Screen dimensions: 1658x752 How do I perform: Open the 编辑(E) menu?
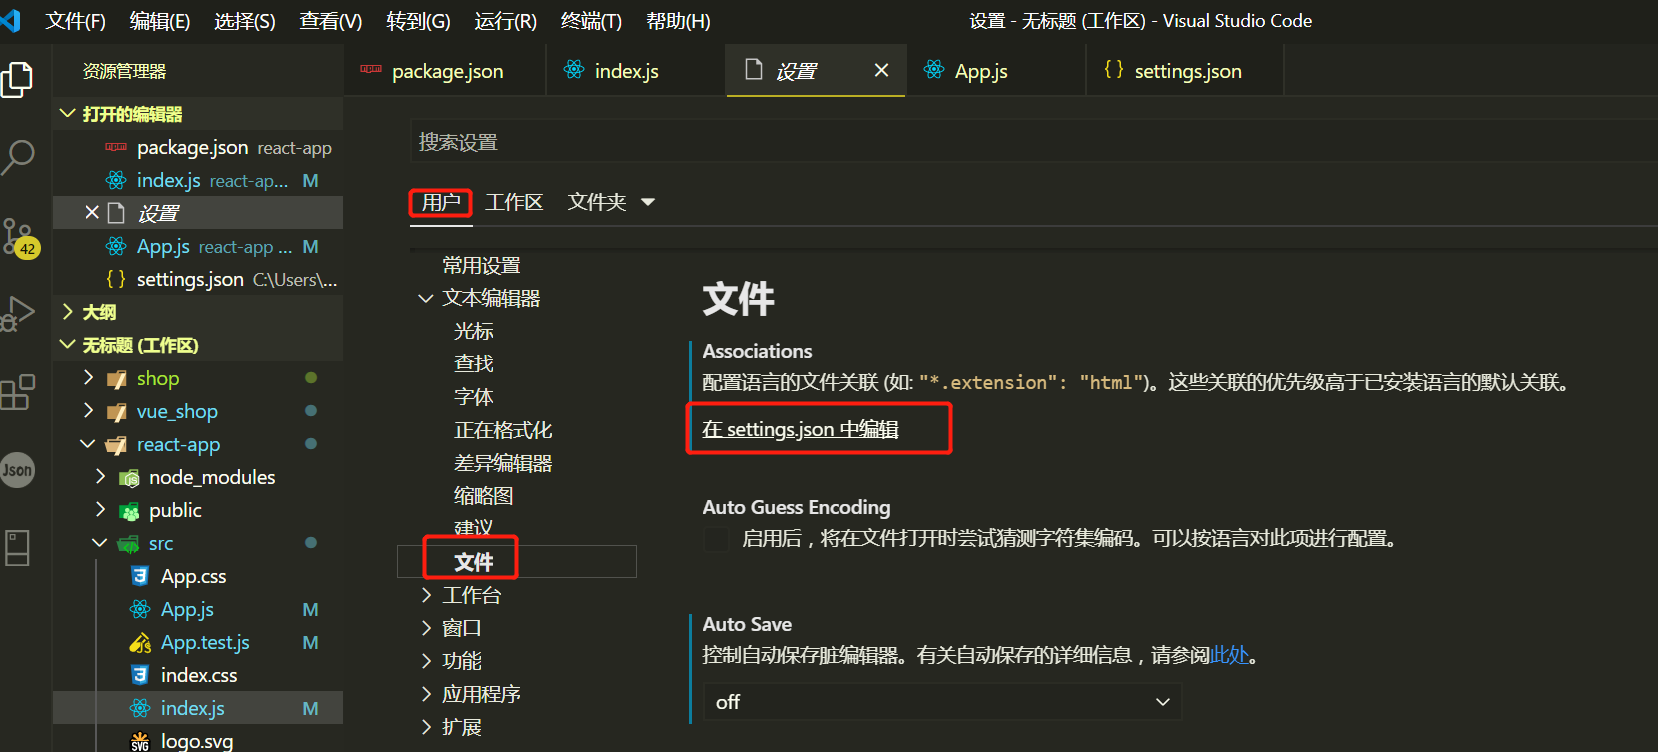coord(160,21)
